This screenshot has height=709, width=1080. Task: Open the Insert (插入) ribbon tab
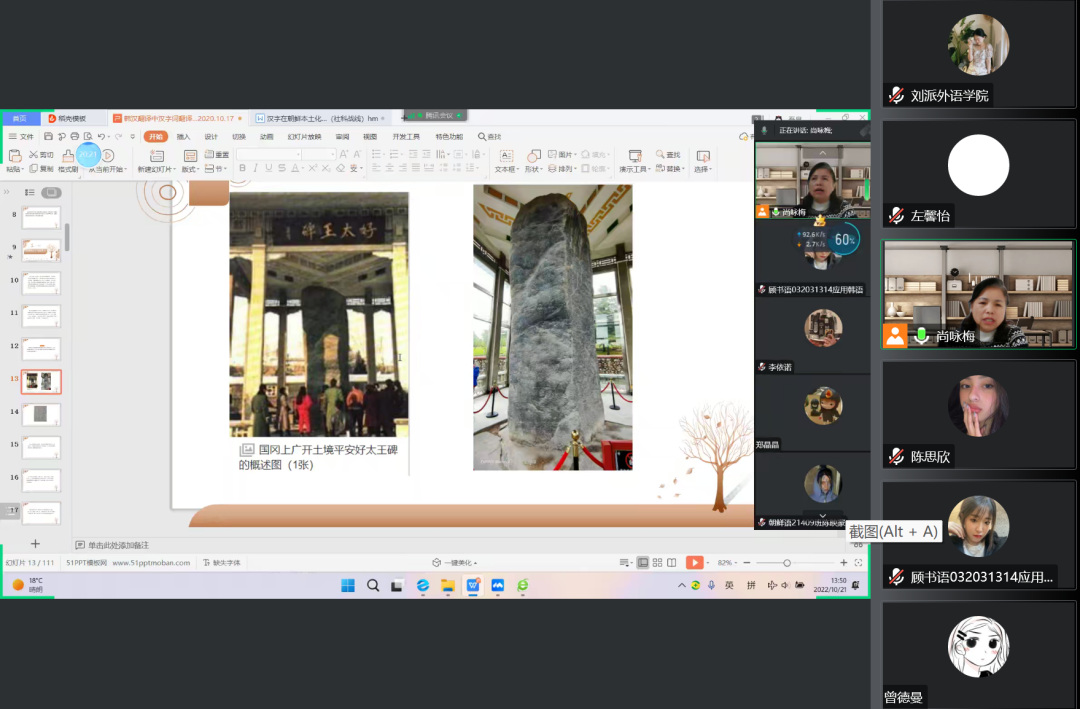coord(184,136)
